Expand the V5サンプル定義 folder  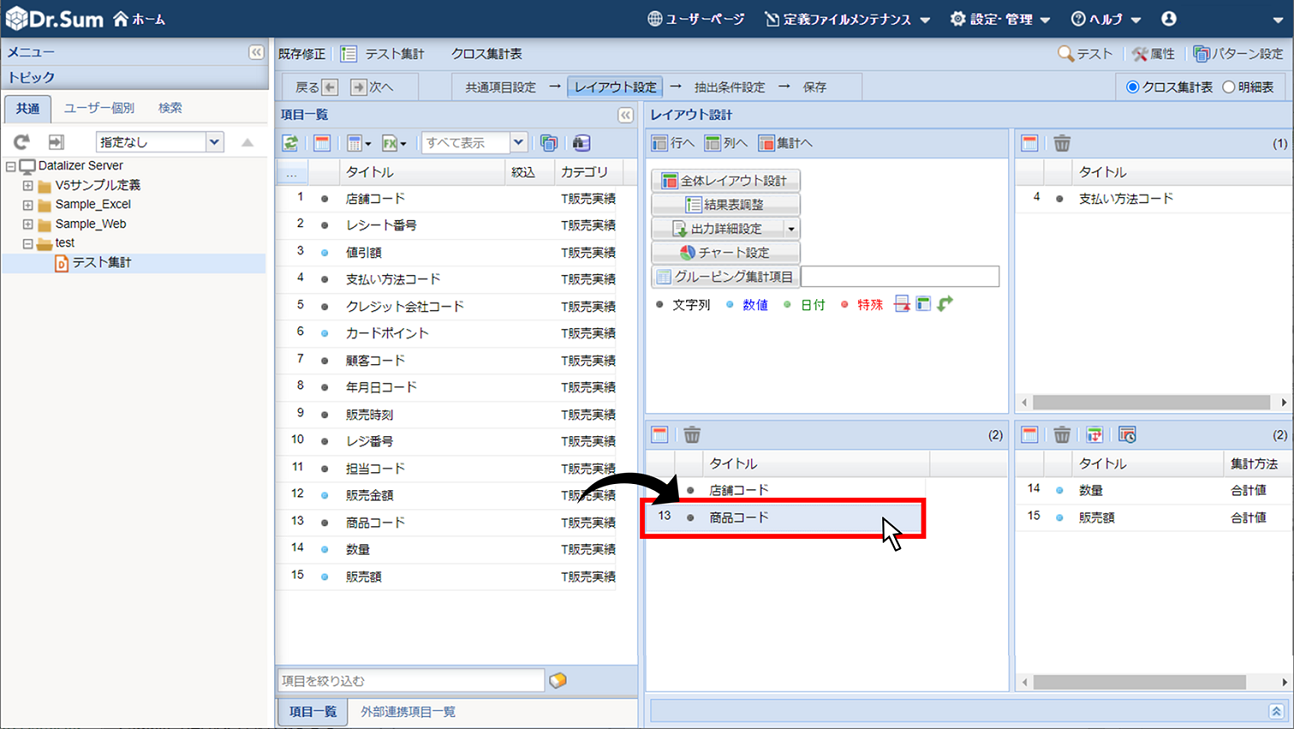(x=28, y=186)
